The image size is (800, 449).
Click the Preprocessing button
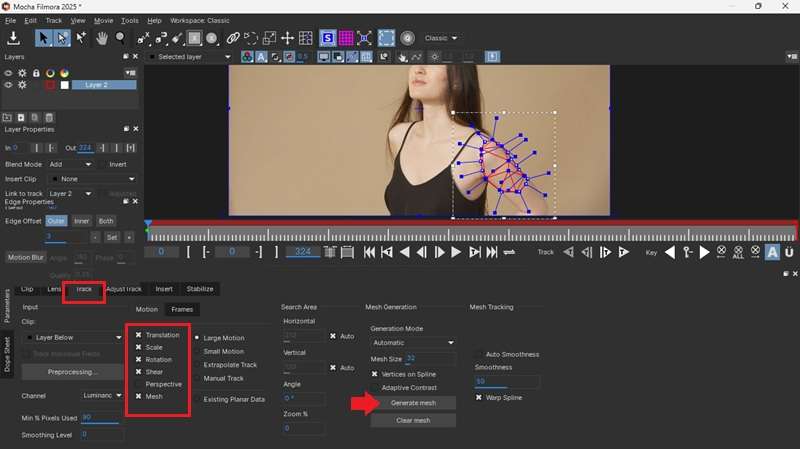coord(70,372)
